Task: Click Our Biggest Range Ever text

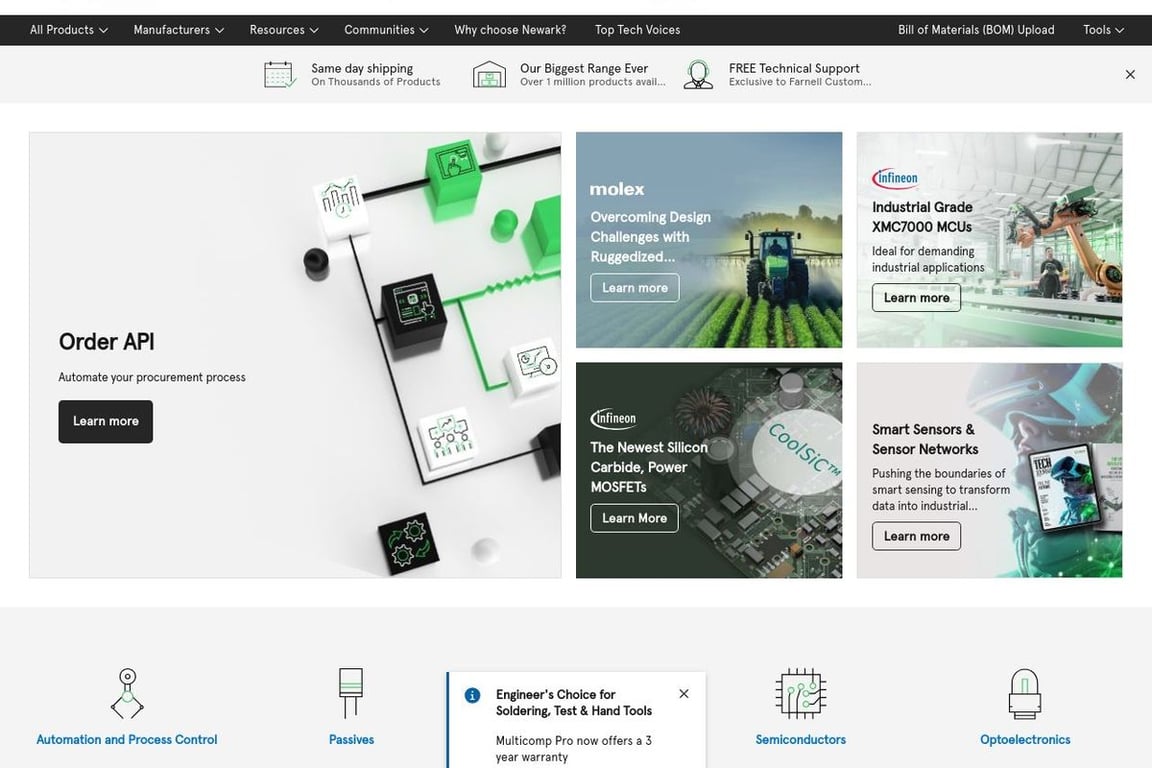Action: point(584,68)
